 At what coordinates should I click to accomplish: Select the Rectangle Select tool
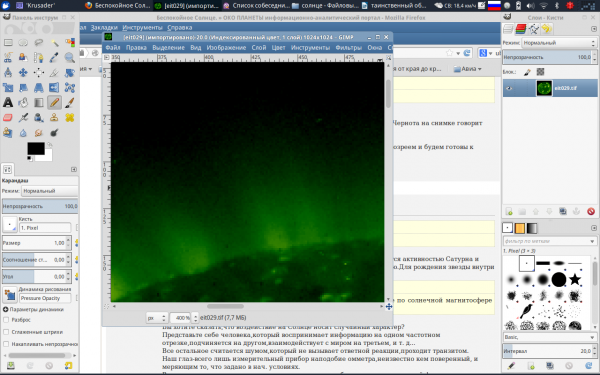(x=8, y=42)
